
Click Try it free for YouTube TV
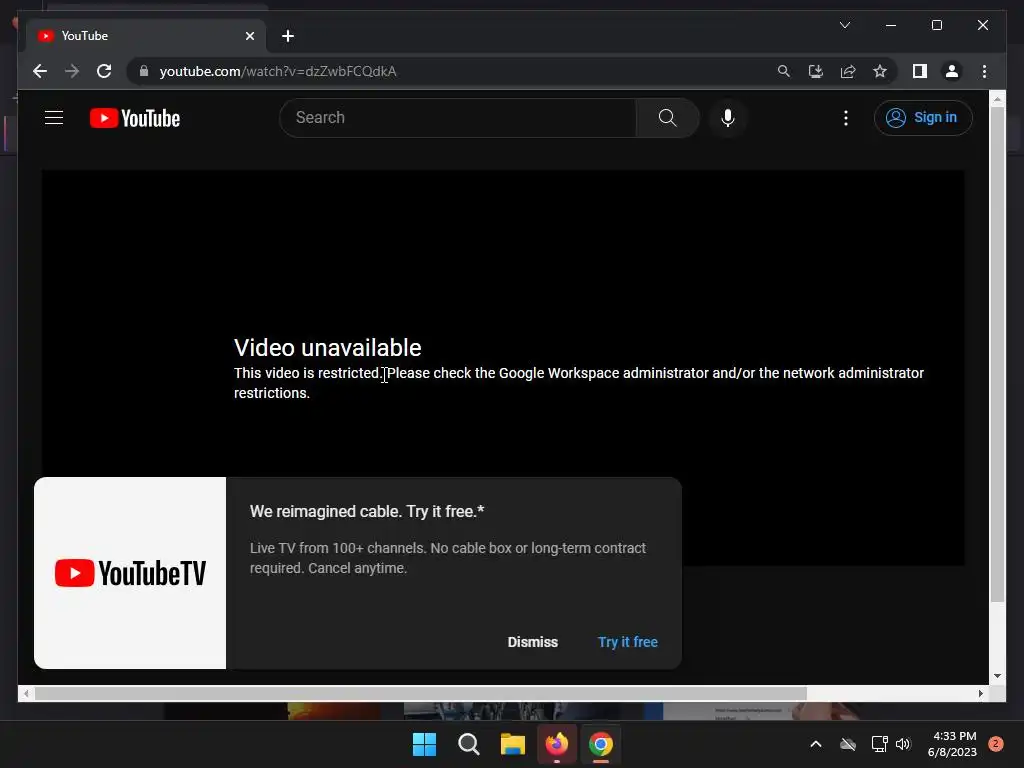pyautogui.click(x=628, y=642)
